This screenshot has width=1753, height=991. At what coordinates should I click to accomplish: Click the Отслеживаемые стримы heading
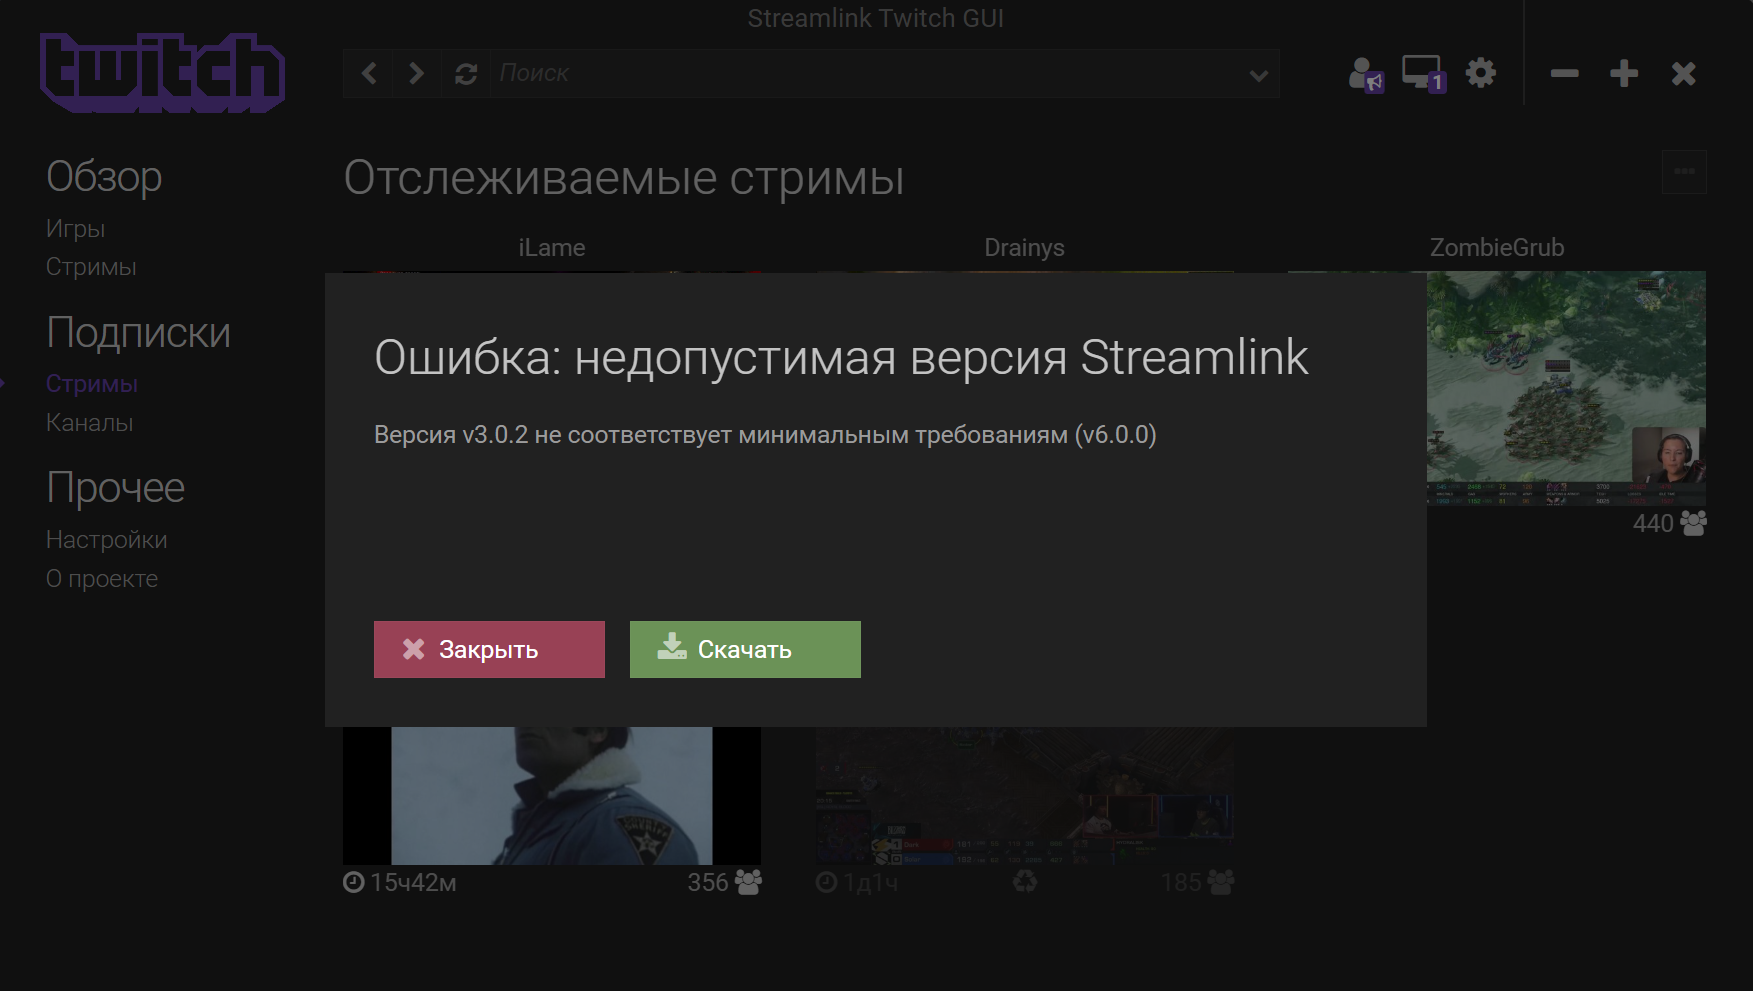(624, 179)
